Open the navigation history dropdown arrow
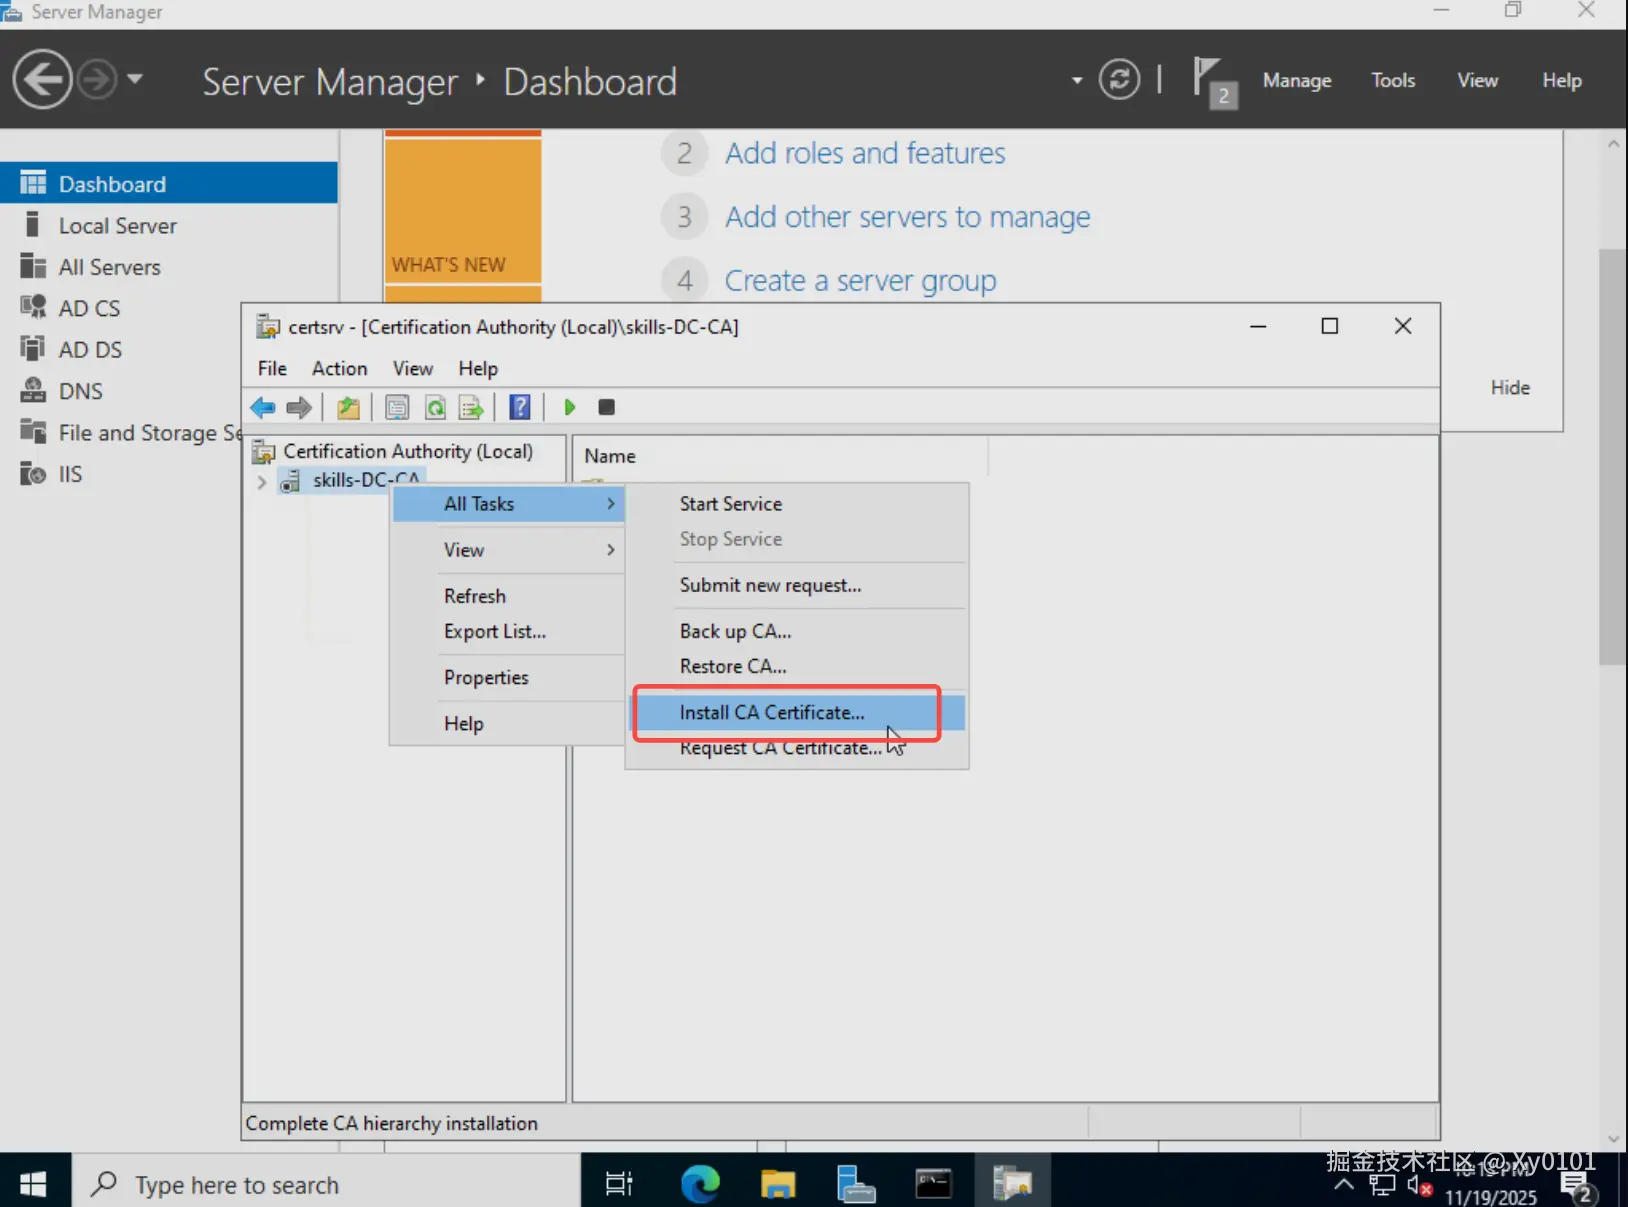This screenshot has height=1207, width=1628. tap(135, 79)
